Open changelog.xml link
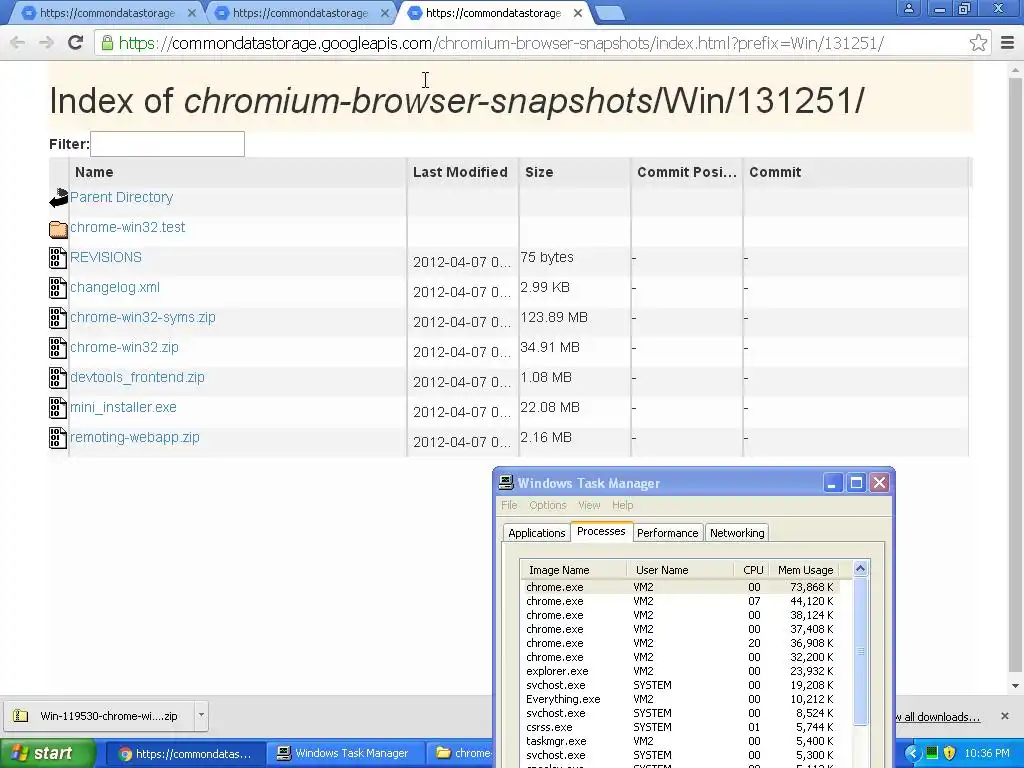The width and height of the screenshot is (1024, 768). click(x=115, y=287)
